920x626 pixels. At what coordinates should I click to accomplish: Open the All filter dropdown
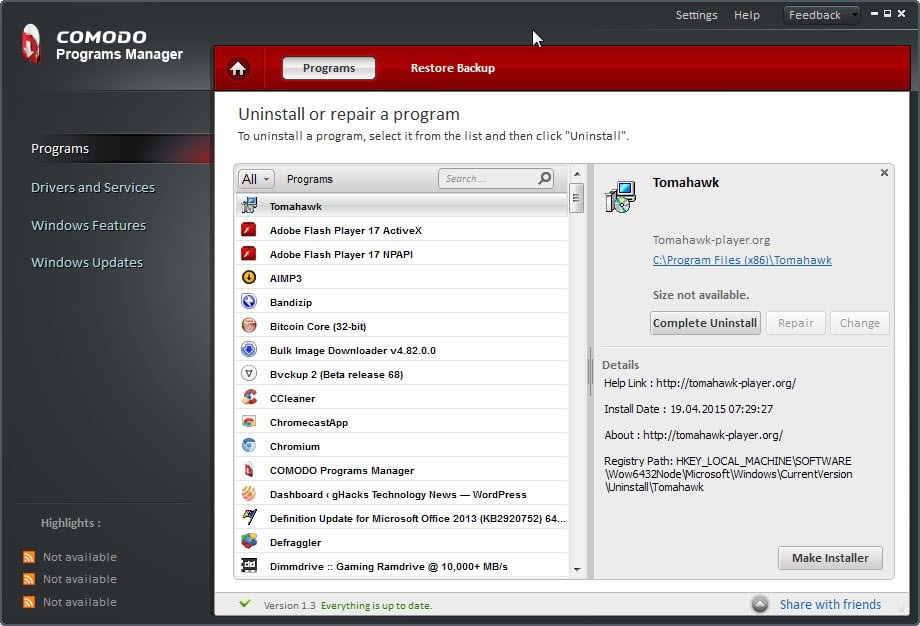click(x=255, y=179)
